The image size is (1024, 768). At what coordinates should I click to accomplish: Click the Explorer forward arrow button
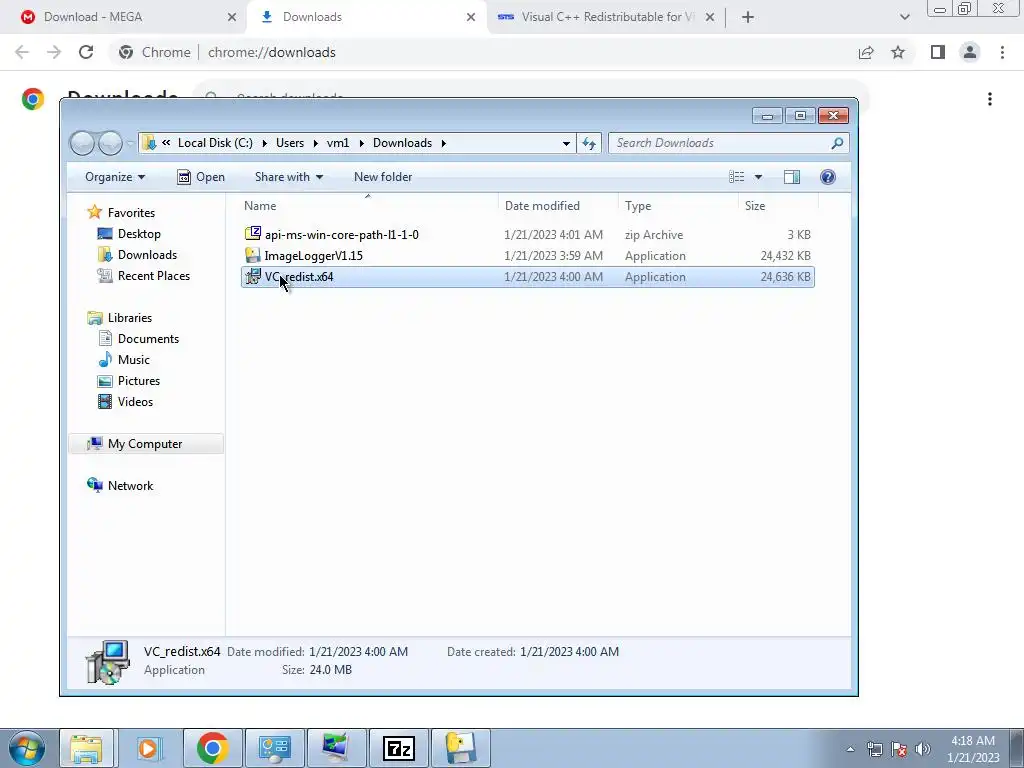click(110, 143)
